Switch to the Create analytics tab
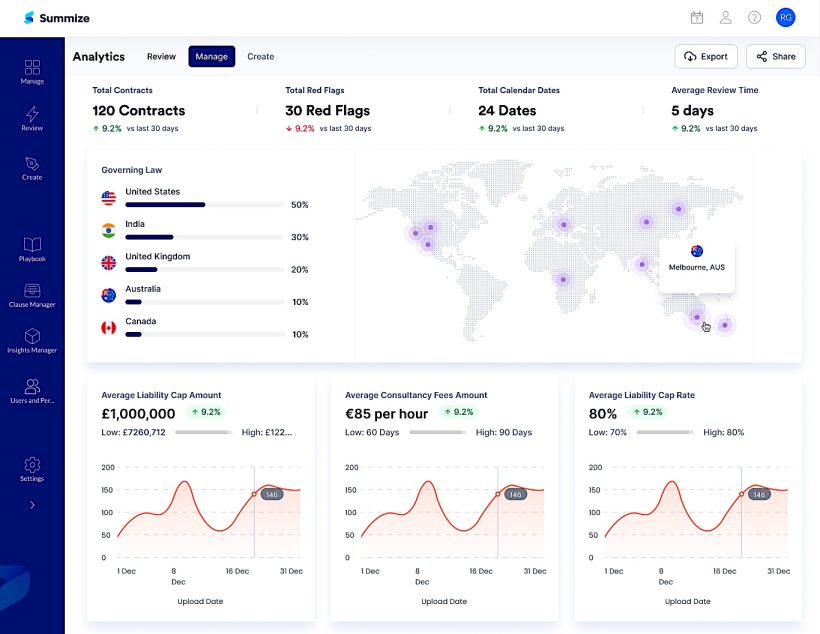Viewport: 820px width, 634px height. tap(260, 56)
